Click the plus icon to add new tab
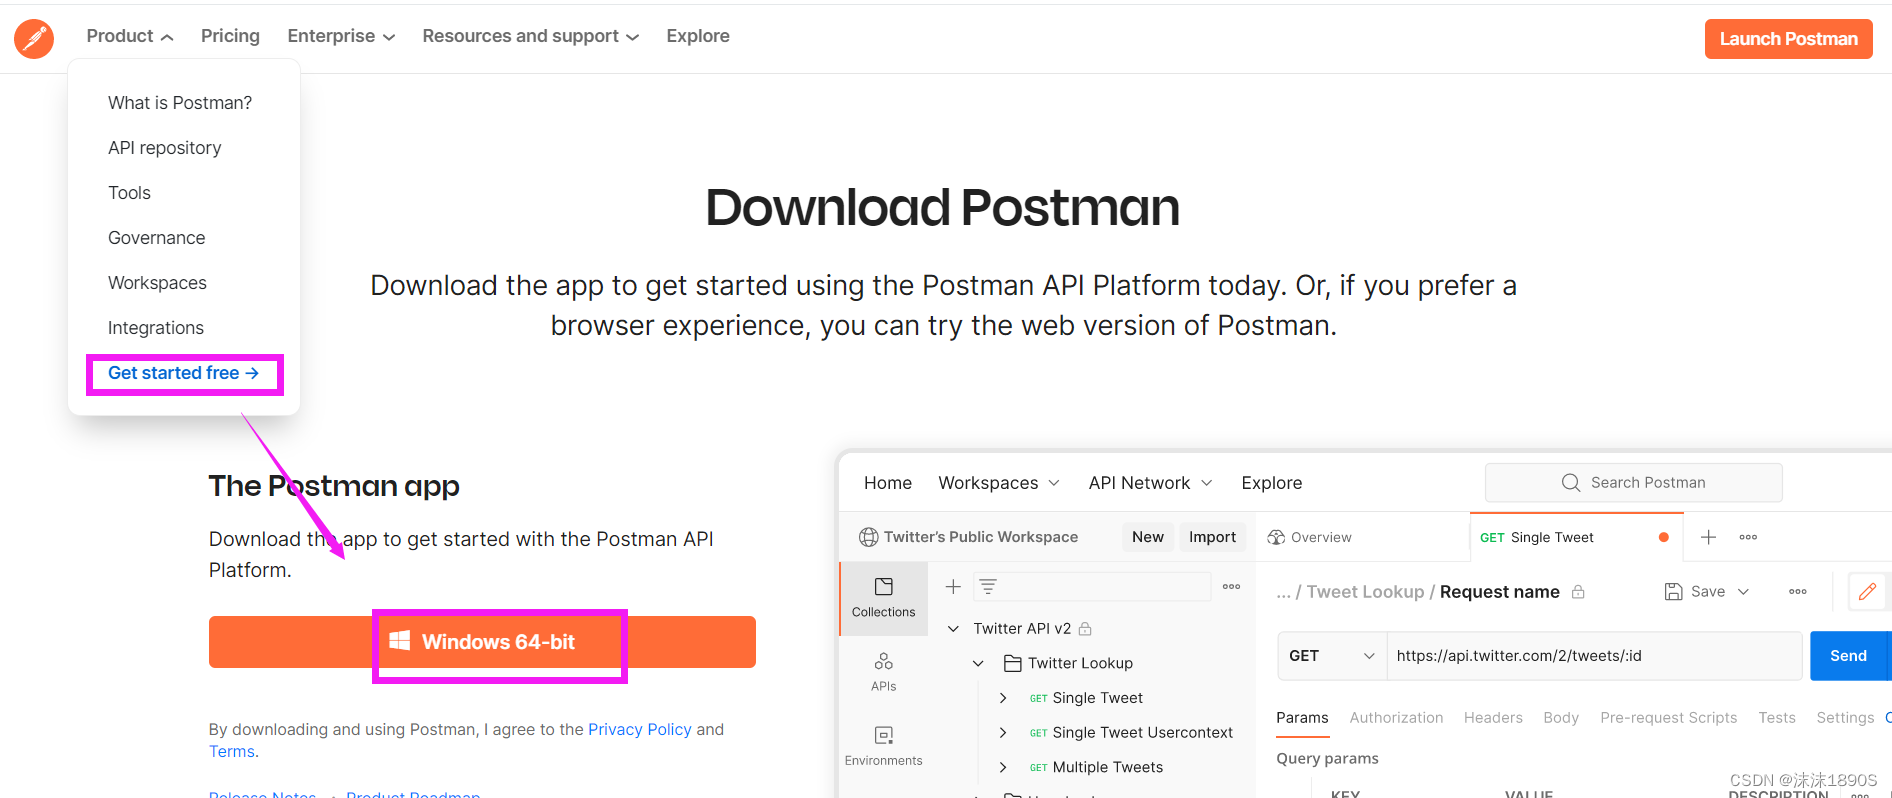 point(1709,537)
